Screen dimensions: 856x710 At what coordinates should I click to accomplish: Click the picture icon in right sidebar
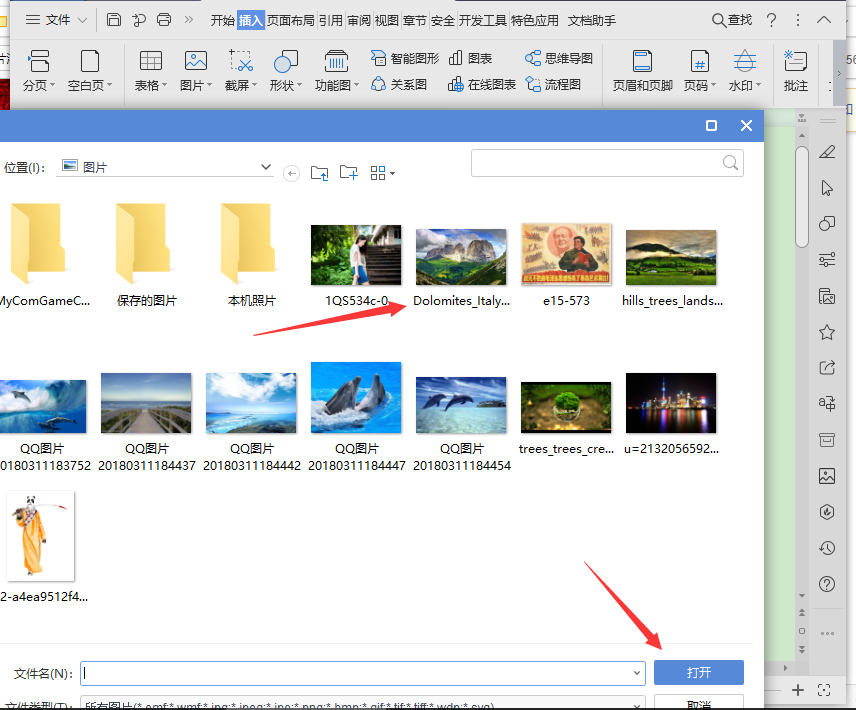pyautogui.click(x=827, y=476)
